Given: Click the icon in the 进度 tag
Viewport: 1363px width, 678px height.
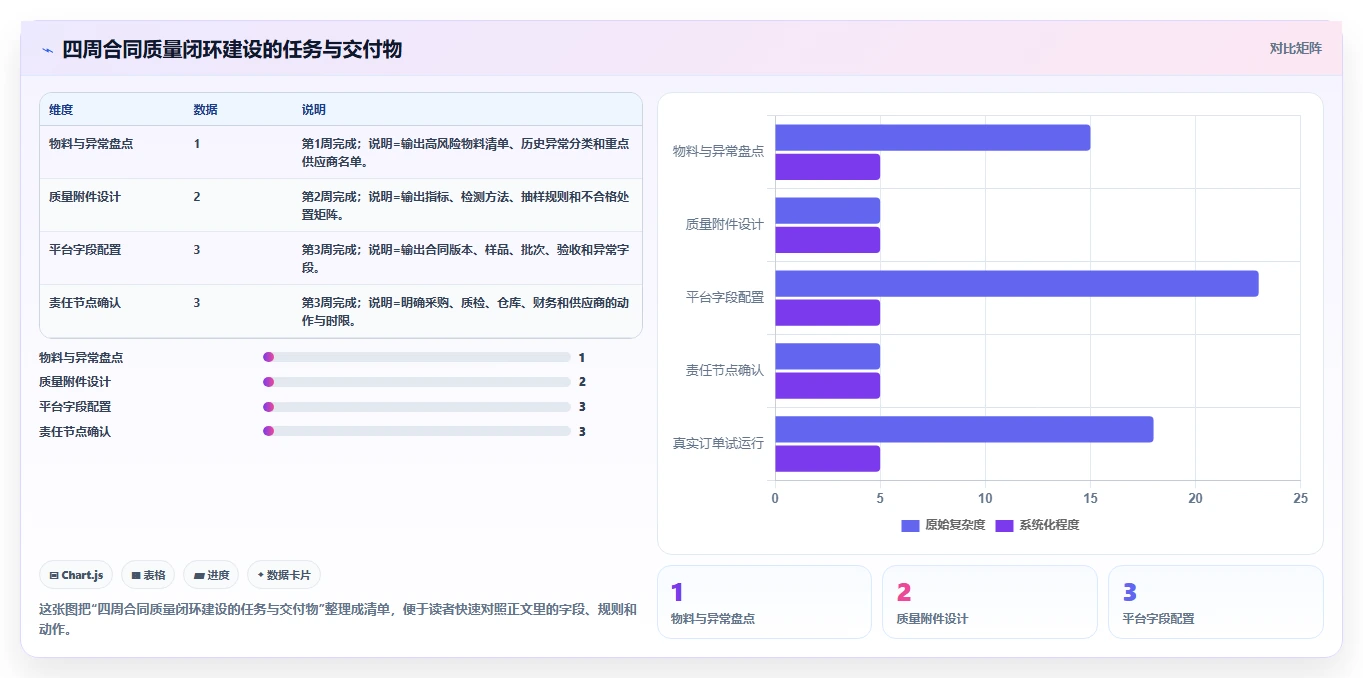Looking at the screenshot, I should pos(199,575).
